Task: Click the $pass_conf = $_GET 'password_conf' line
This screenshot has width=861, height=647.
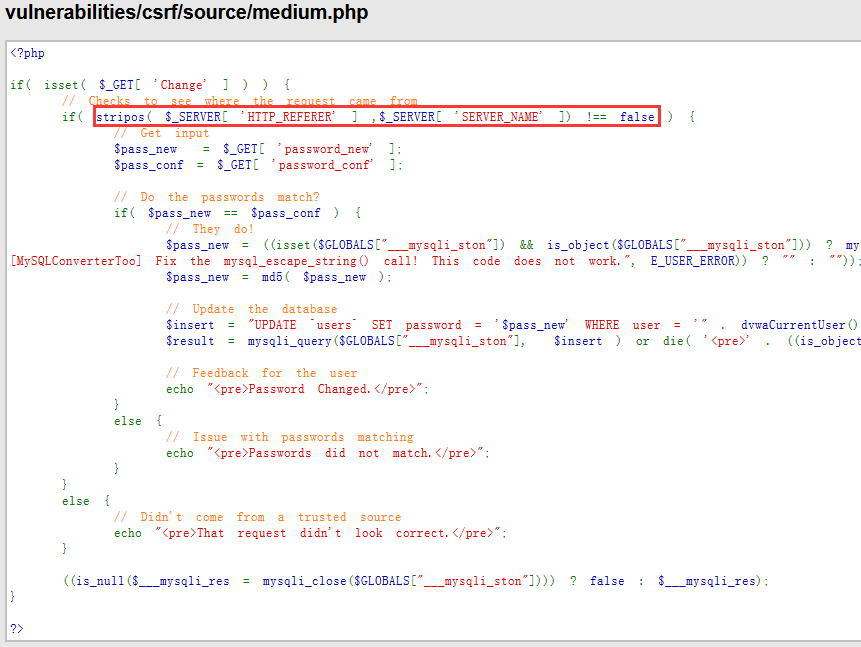Action: click(x=258, y=165)
